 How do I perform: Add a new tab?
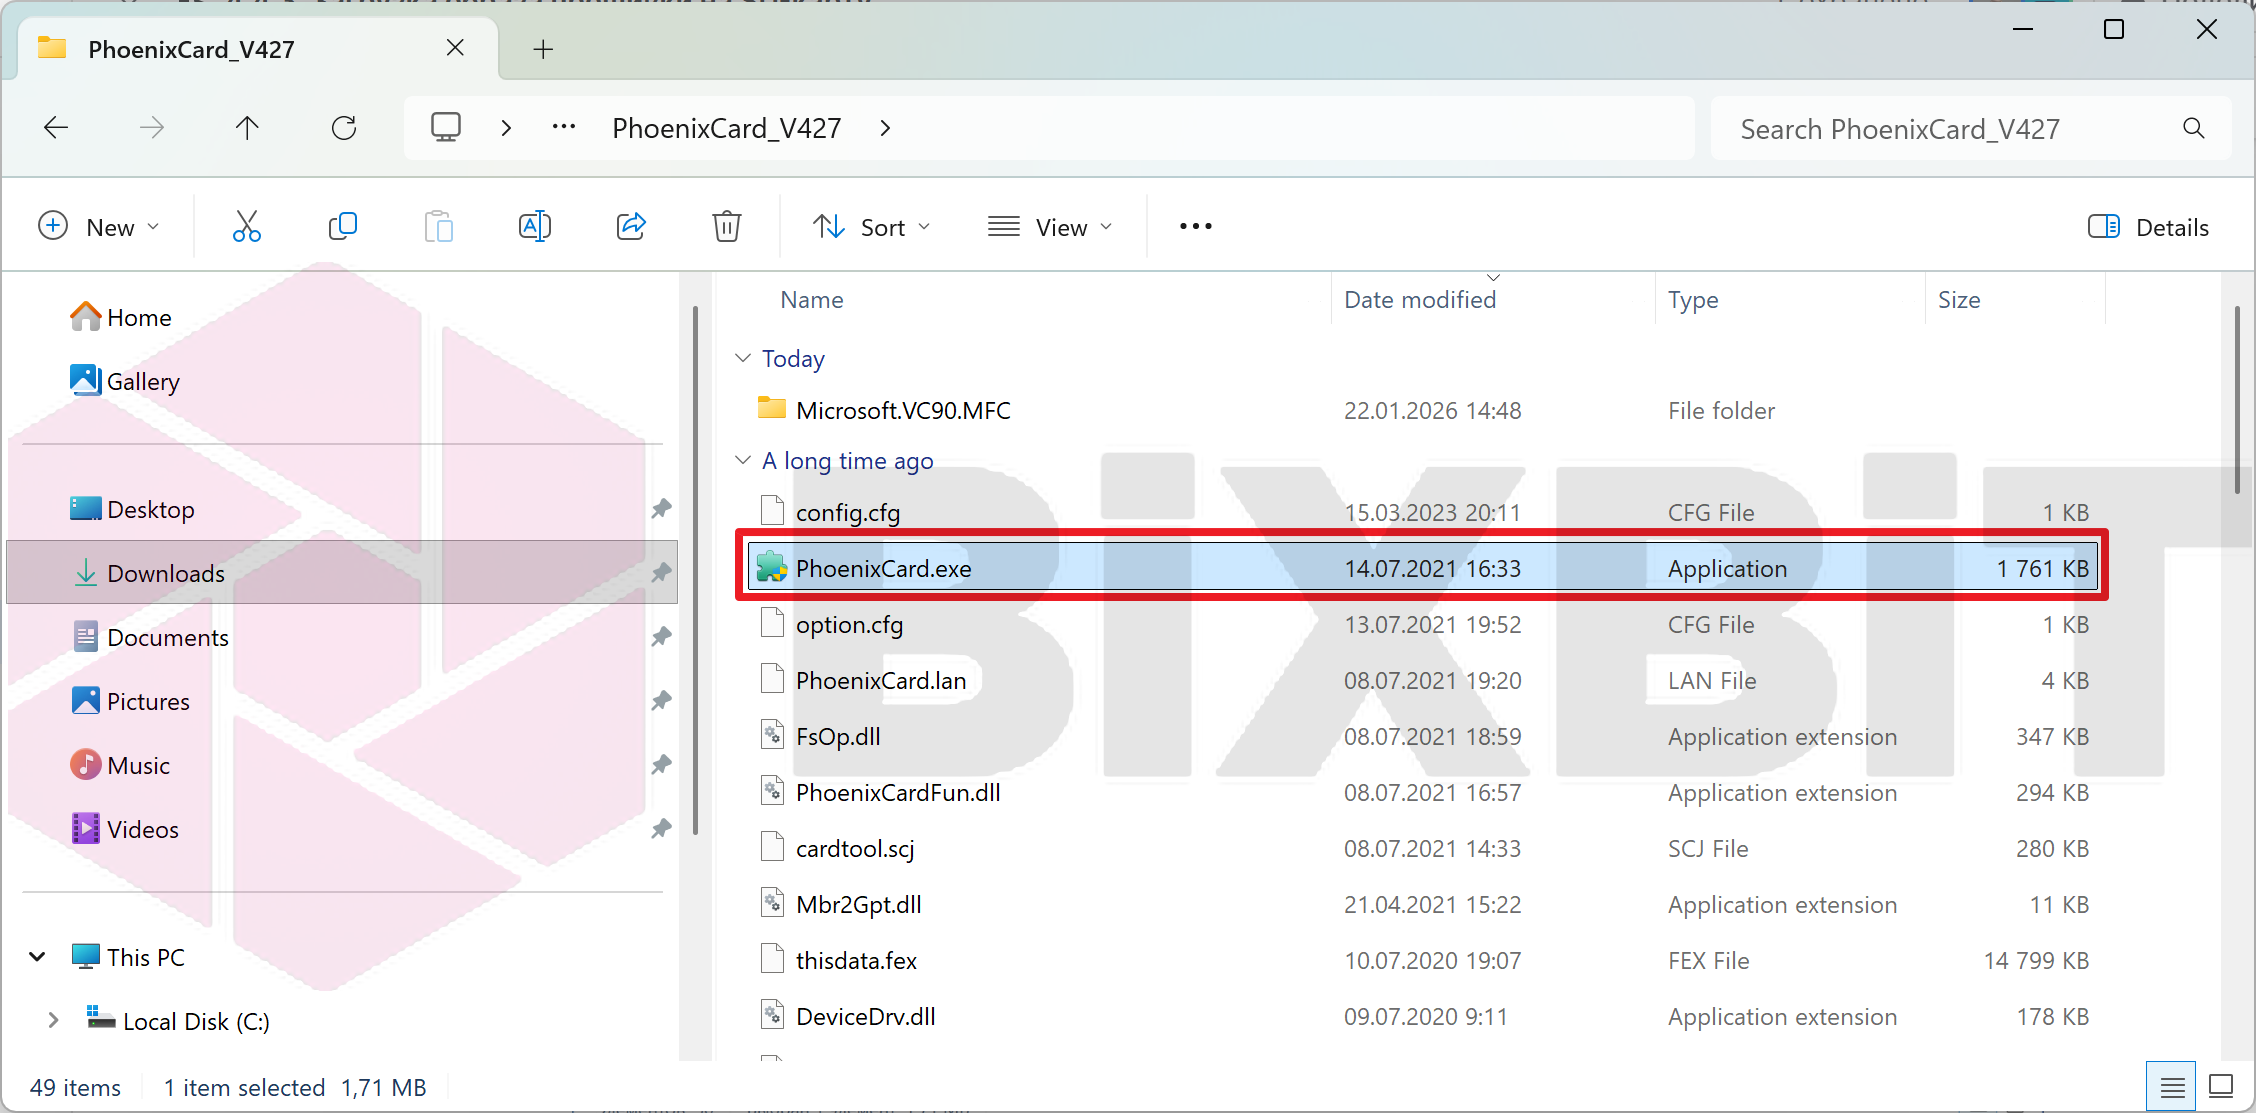543,49
